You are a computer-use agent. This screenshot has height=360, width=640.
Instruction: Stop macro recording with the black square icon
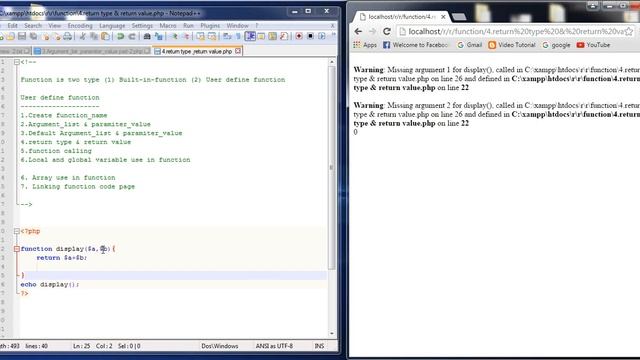click(310, 36)
